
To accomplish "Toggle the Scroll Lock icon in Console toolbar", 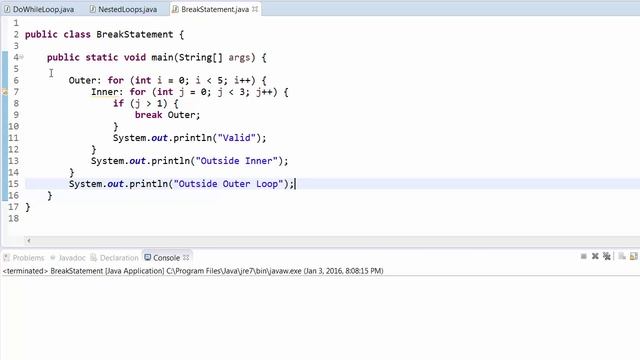I will (x=633, y=256).
